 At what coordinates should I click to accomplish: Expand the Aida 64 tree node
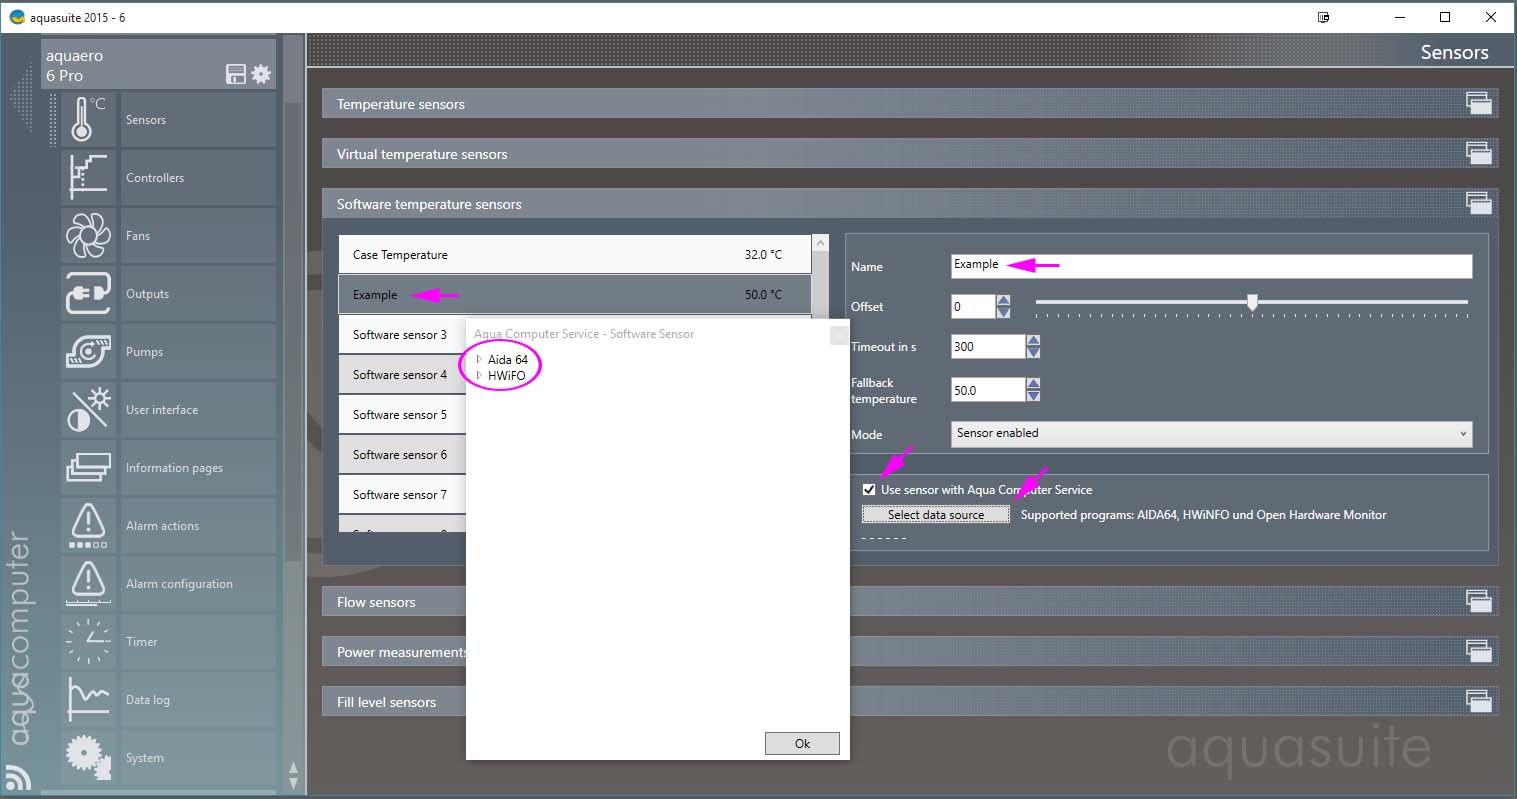[479, 359]
